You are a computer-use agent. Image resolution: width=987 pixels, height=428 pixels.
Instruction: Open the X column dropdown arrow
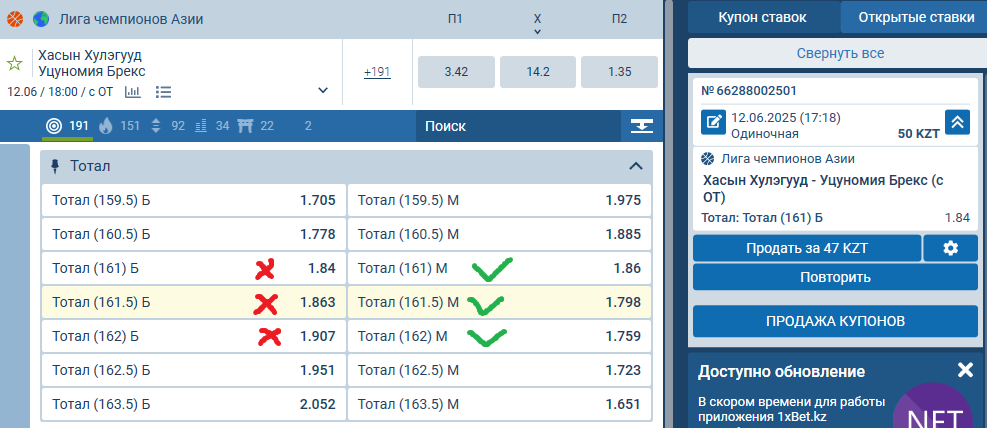(538, 32)
